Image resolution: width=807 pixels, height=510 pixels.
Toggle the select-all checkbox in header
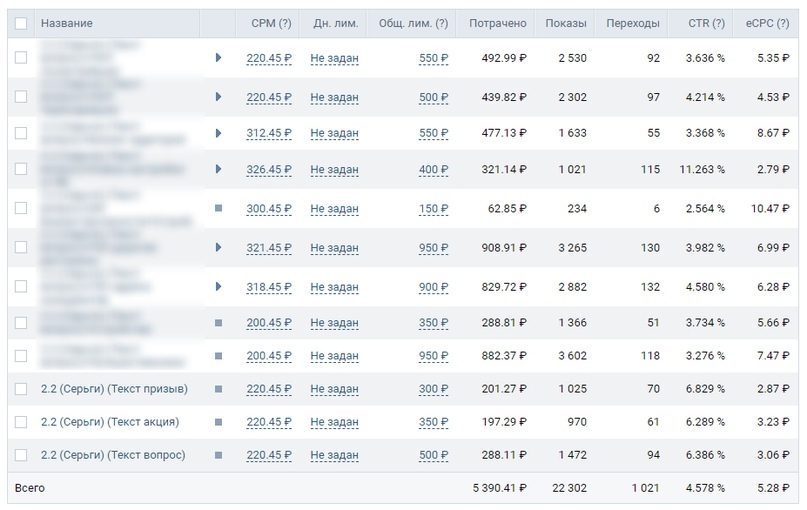click(21, 23)
